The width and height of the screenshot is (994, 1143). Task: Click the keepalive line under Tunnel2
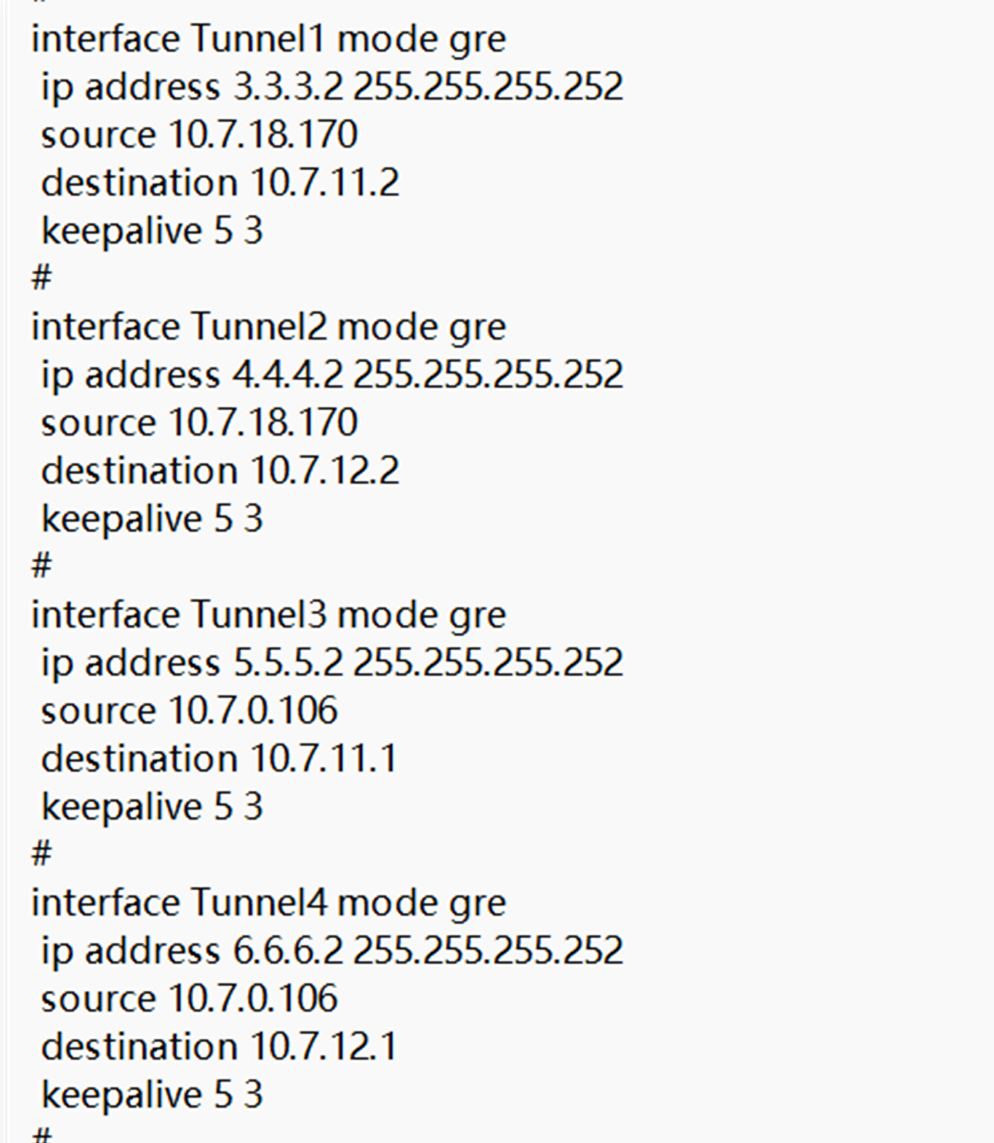[x=151, y=518]
